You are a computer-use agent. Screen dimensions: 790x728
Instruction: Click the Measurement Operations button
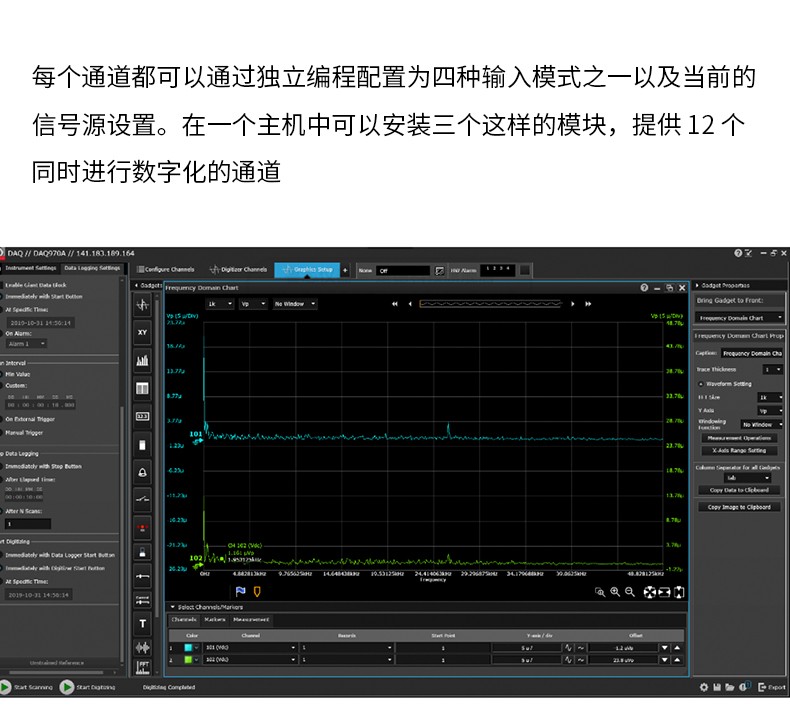click(739, 438)
